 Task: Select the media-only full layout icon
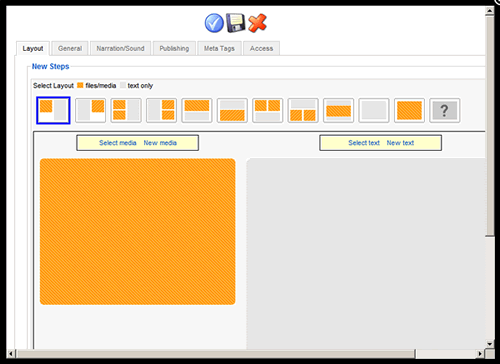tap(409, 110)
